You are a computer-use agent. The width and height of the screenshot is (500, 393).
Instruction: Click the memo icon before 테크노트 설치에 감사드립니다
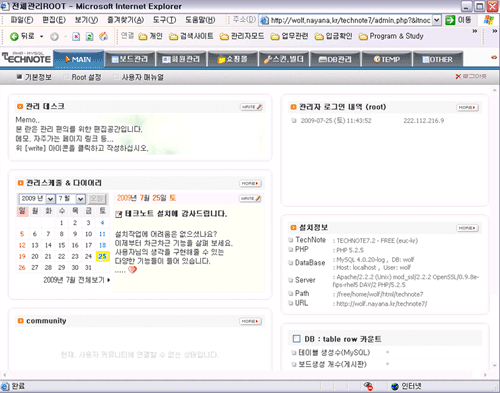tap(119, 214)
